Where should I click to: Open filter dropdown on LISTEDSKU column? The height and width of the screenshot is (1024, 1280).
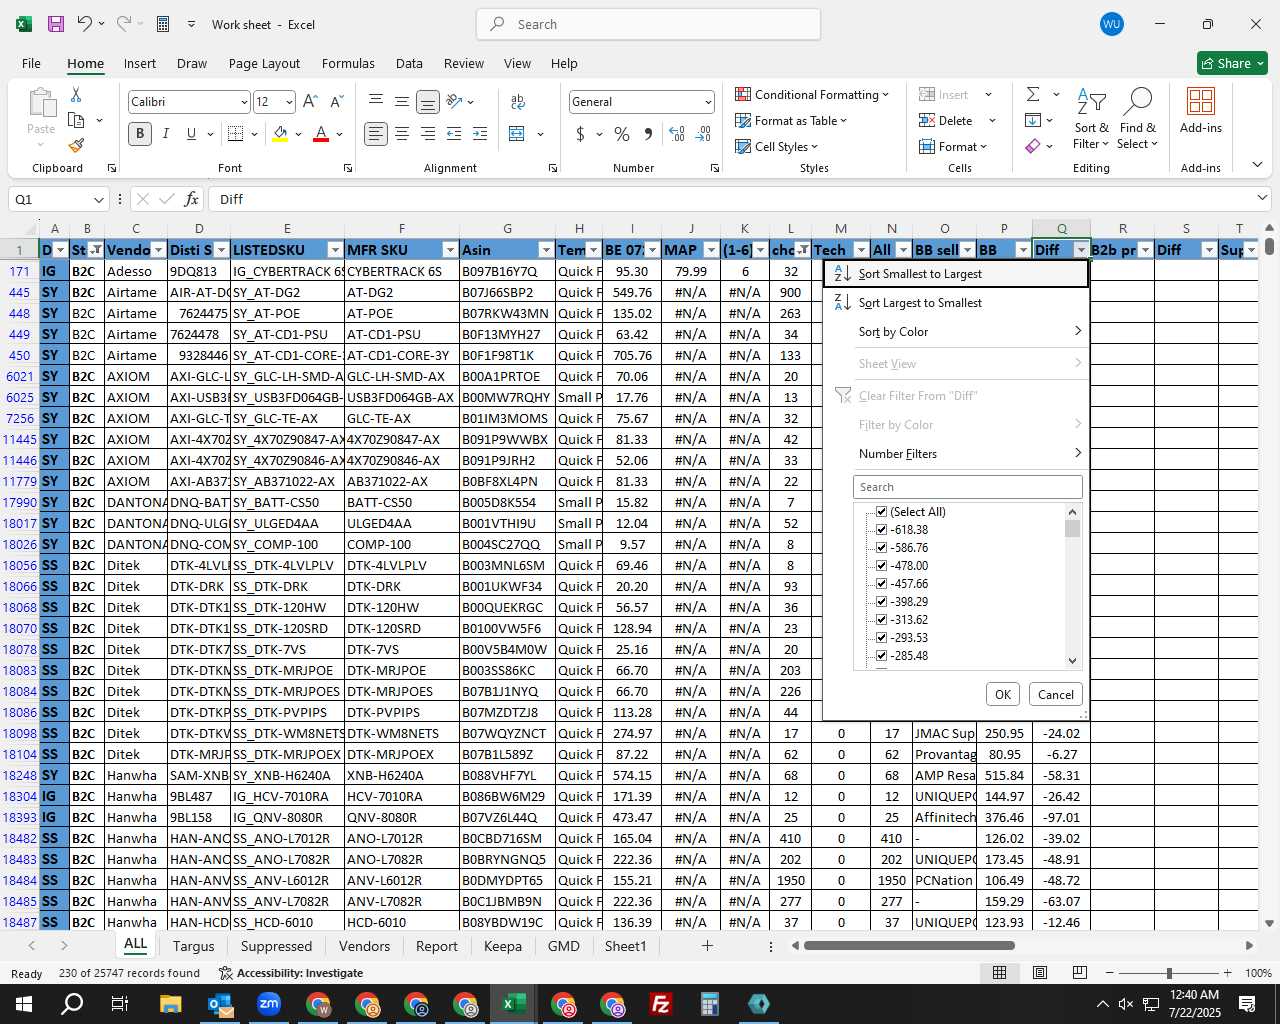(x=334, y=250)
